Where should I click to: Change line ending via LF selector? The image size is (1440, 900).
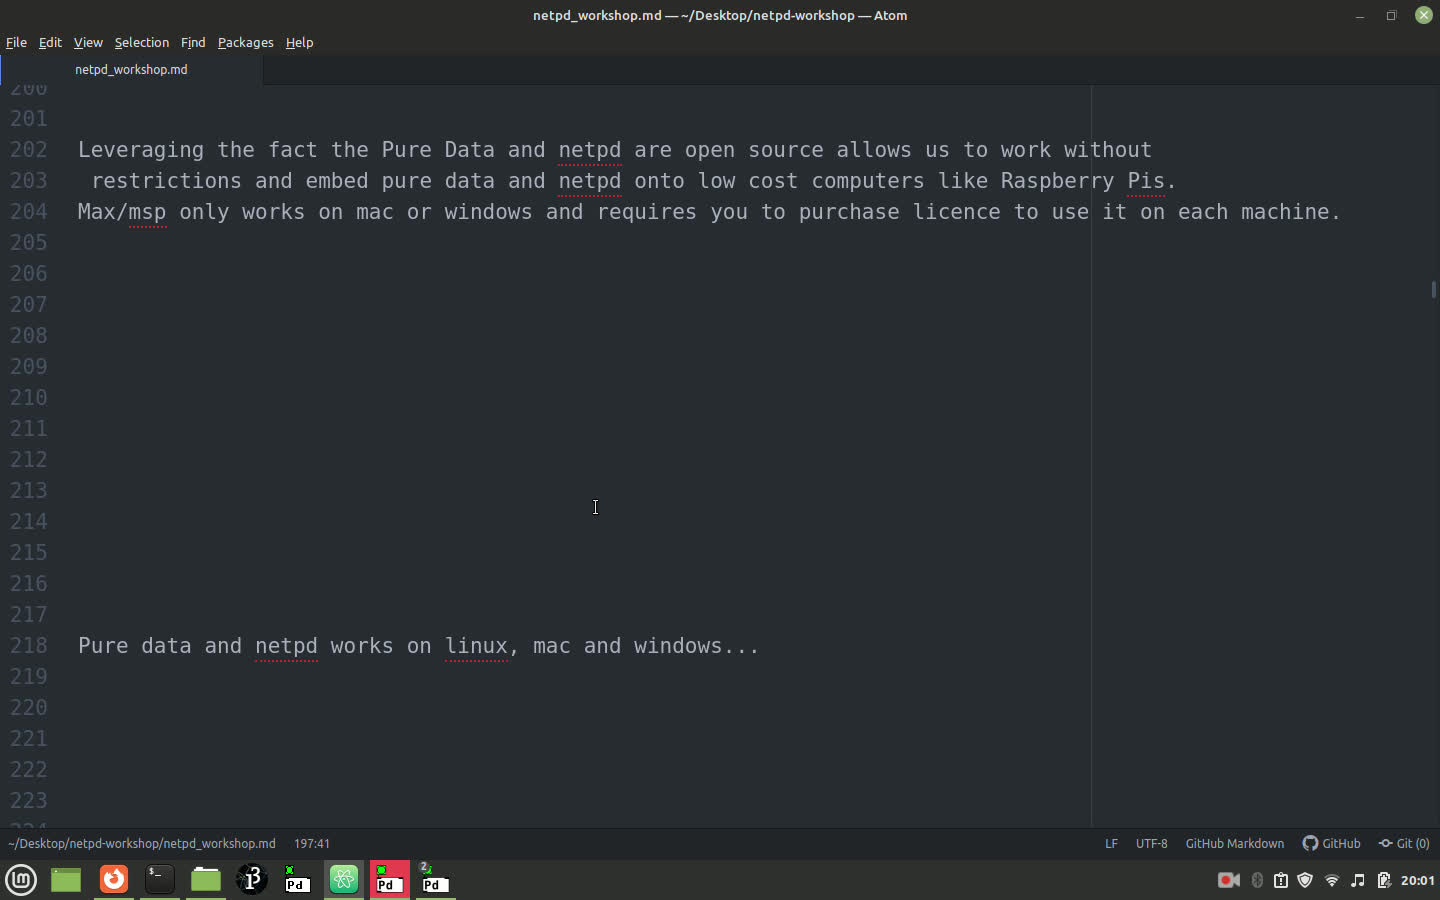[x=1111, y=843]
